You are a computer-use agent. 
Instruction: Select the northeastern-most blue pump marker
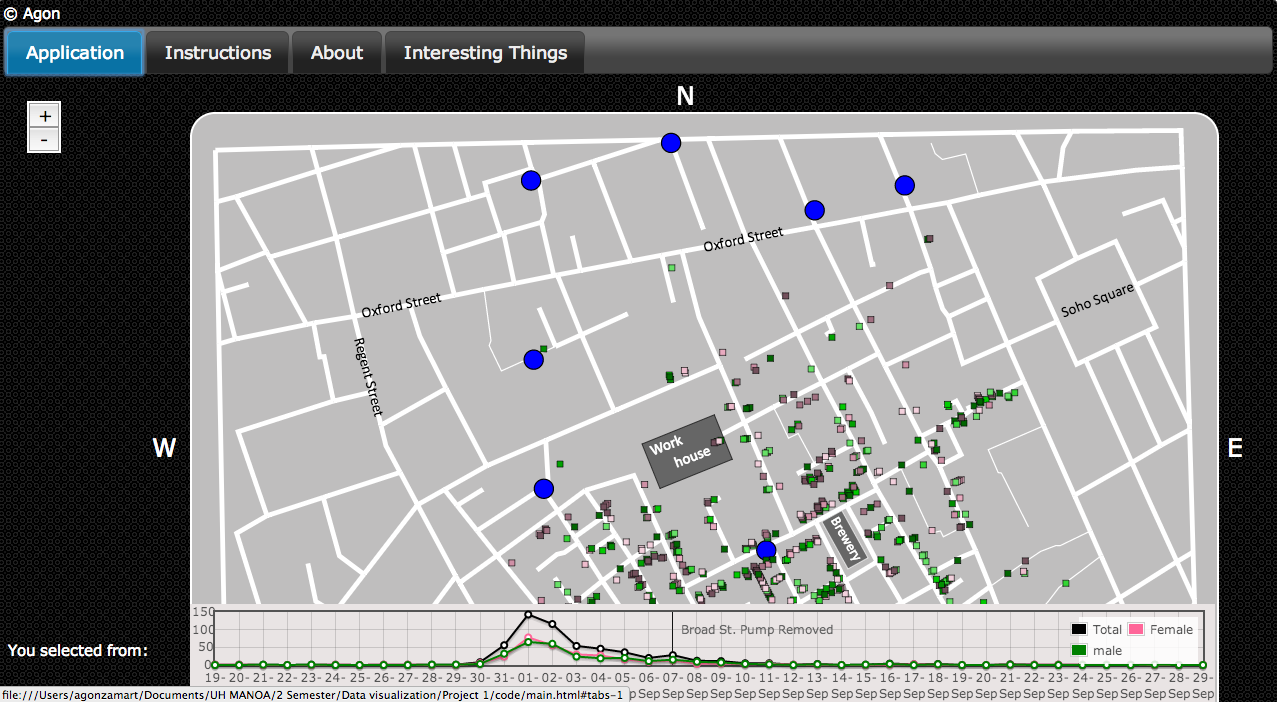905,185
